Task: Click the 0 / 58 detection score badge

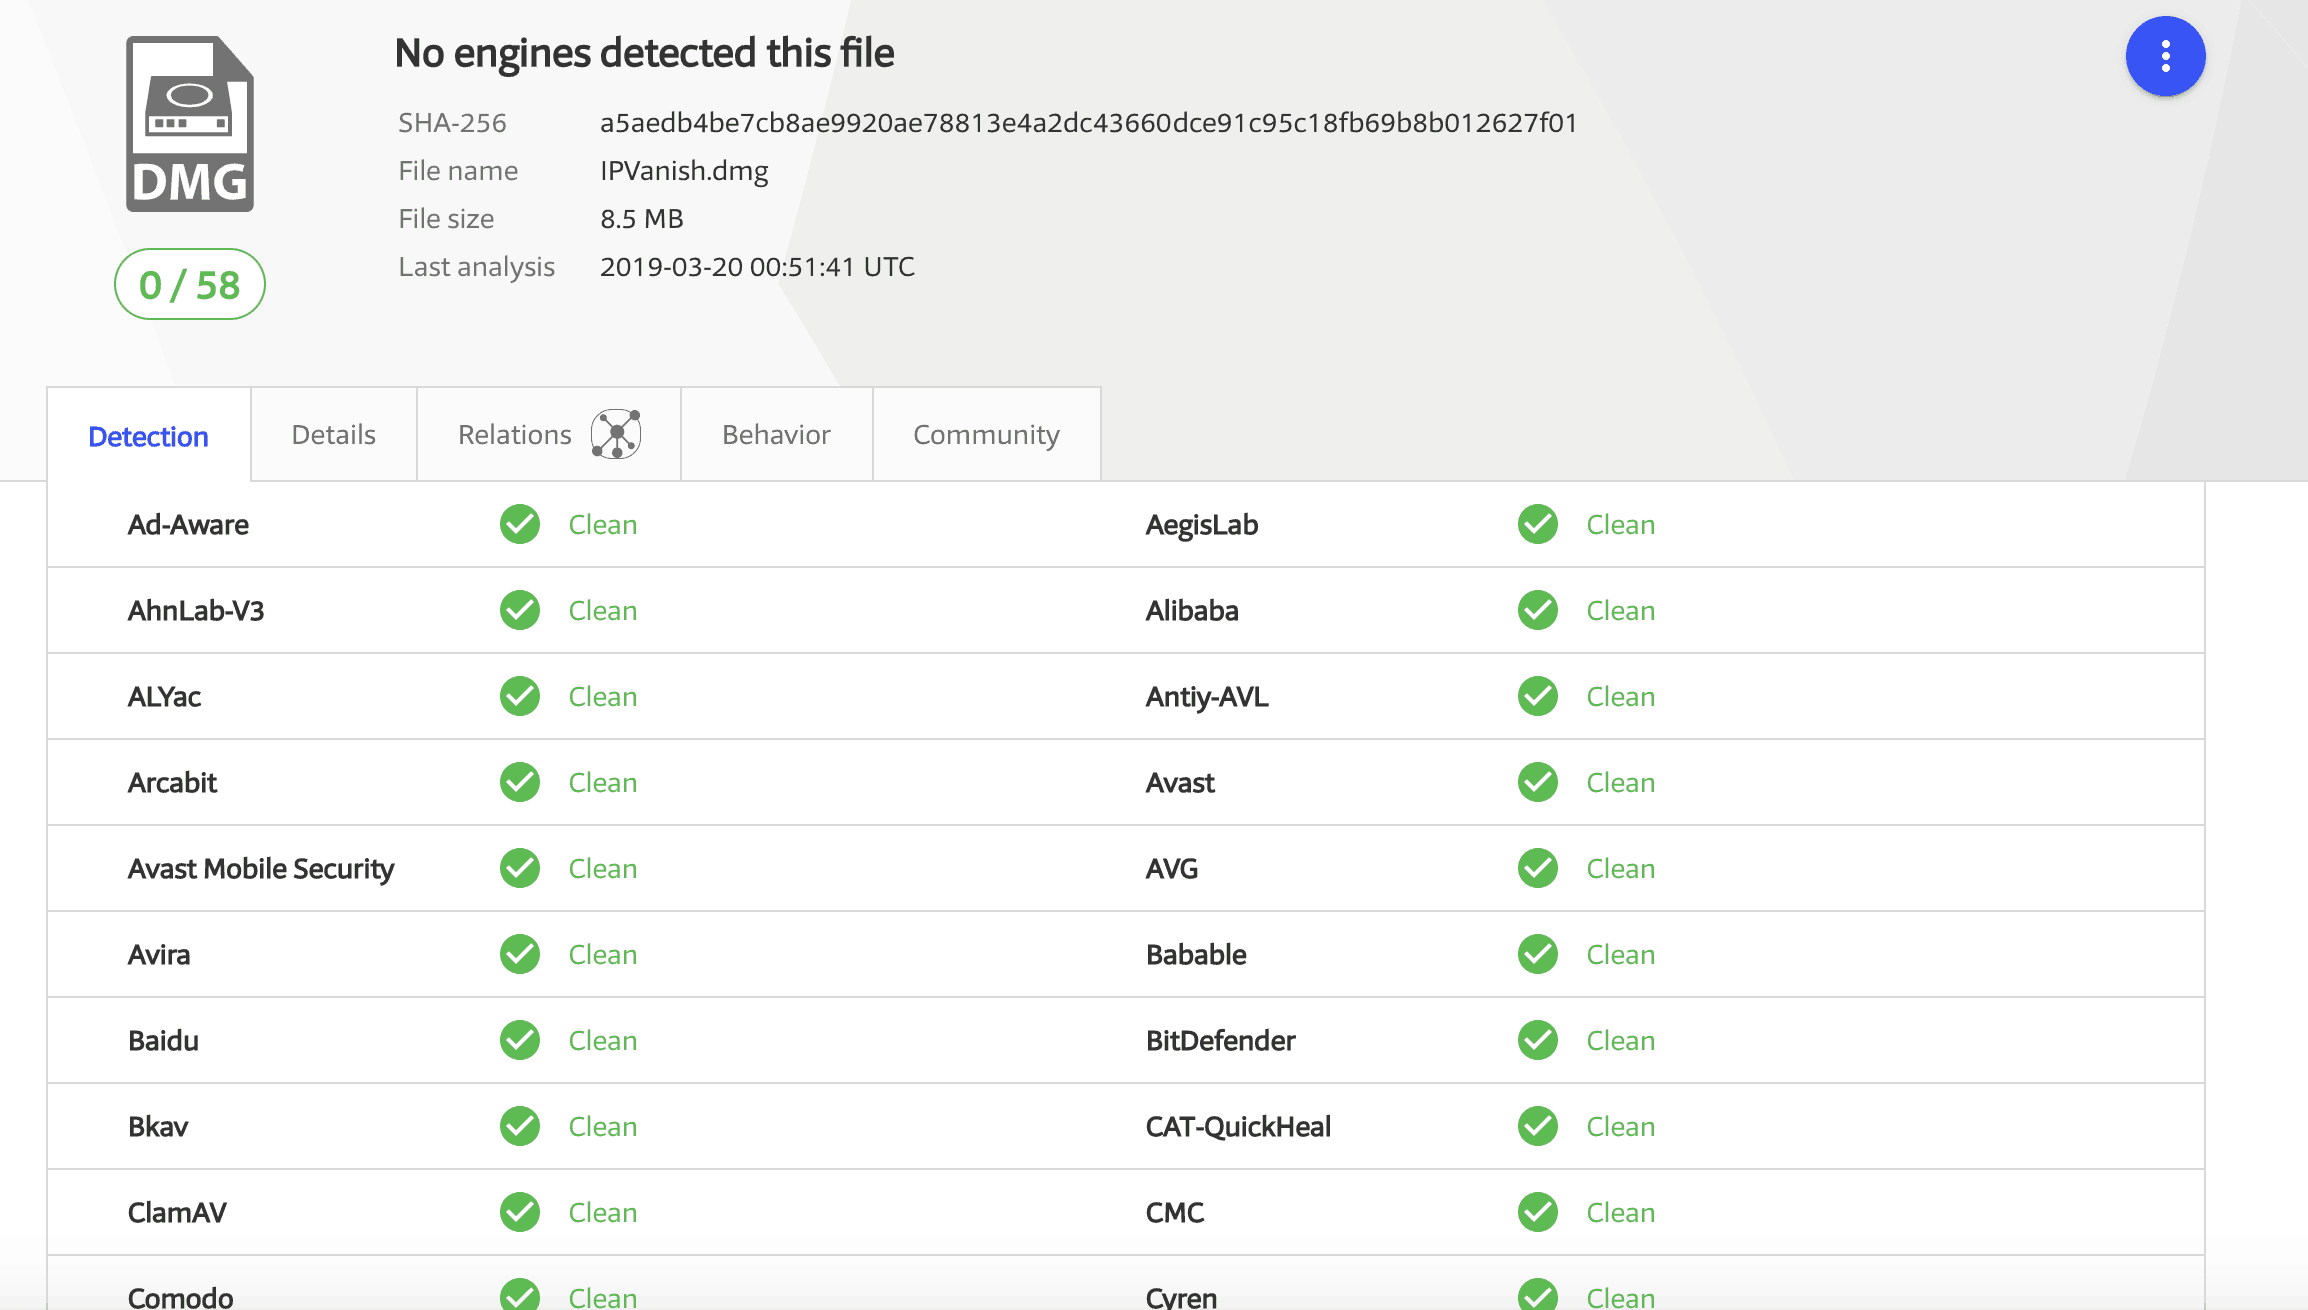Action: click(189, 284)
